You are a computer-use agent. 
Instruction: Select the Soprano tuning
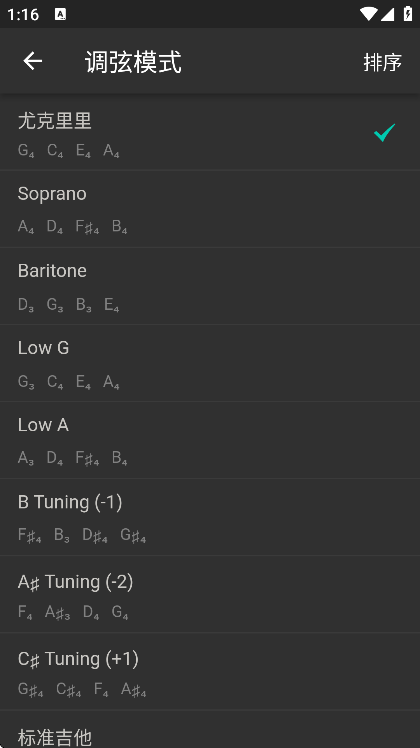point(210,209)
